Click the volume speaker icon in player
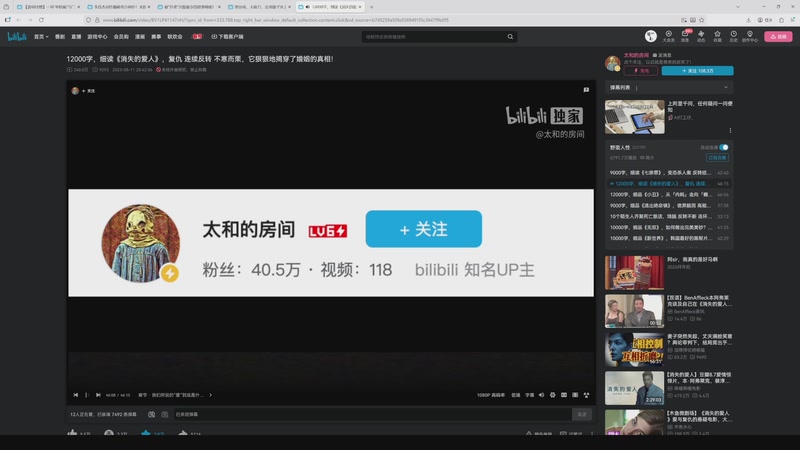The image size is (800, 450). pyautogui.click(x=541, y=395)
